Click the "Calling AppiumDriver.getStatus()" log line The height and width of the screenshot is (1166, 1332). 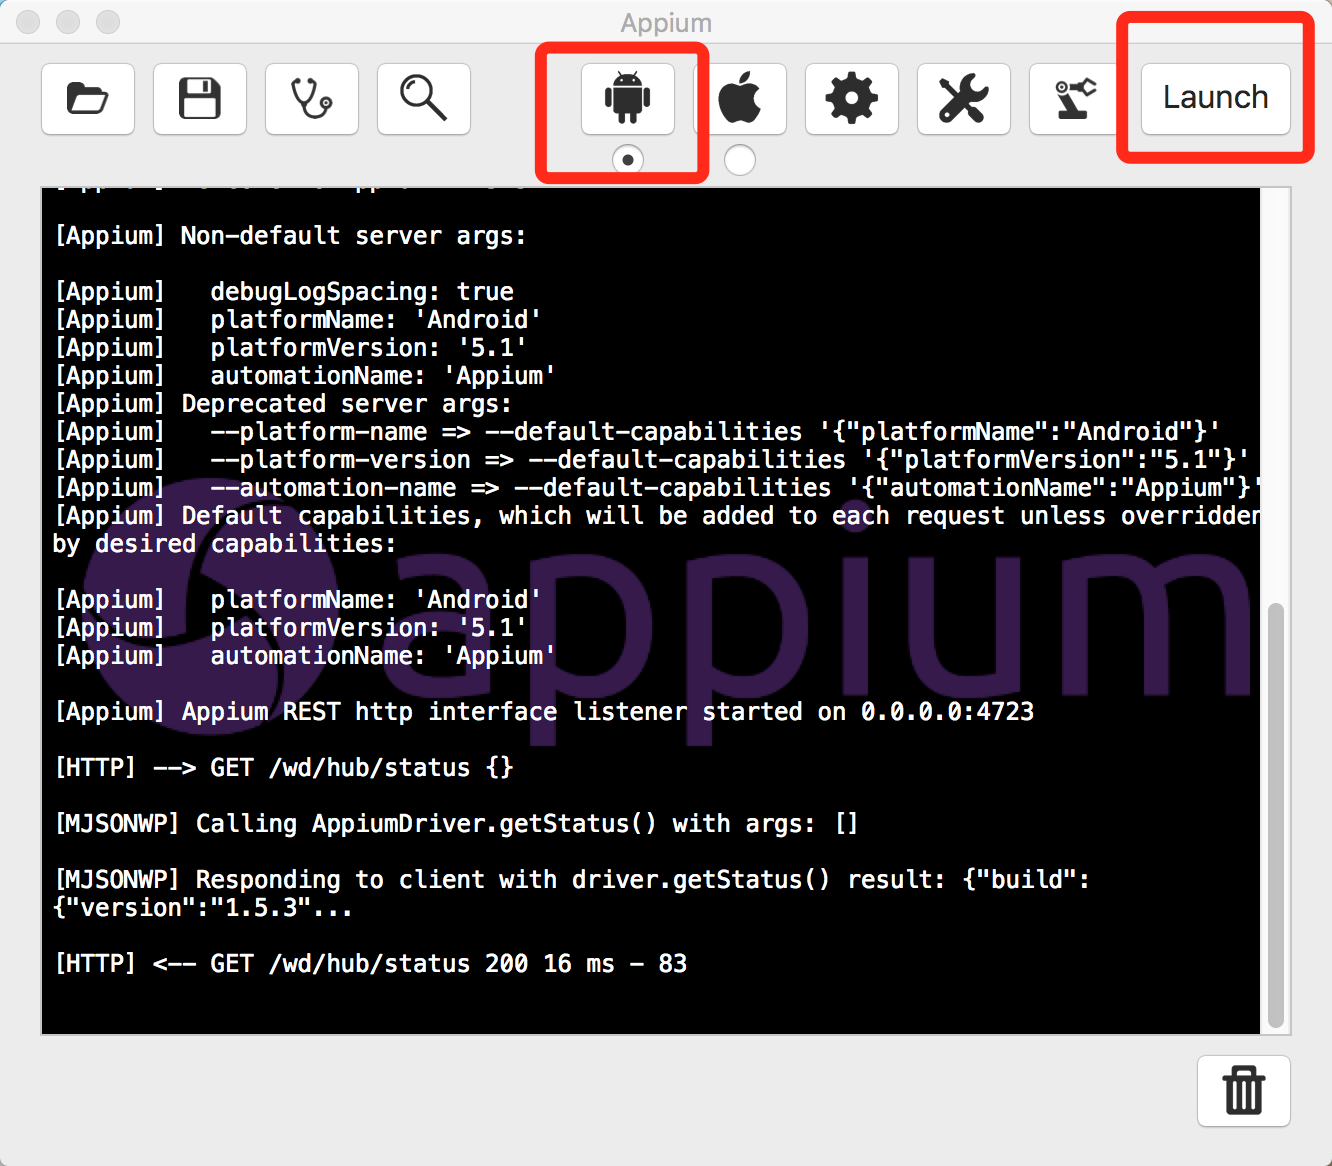456,824
